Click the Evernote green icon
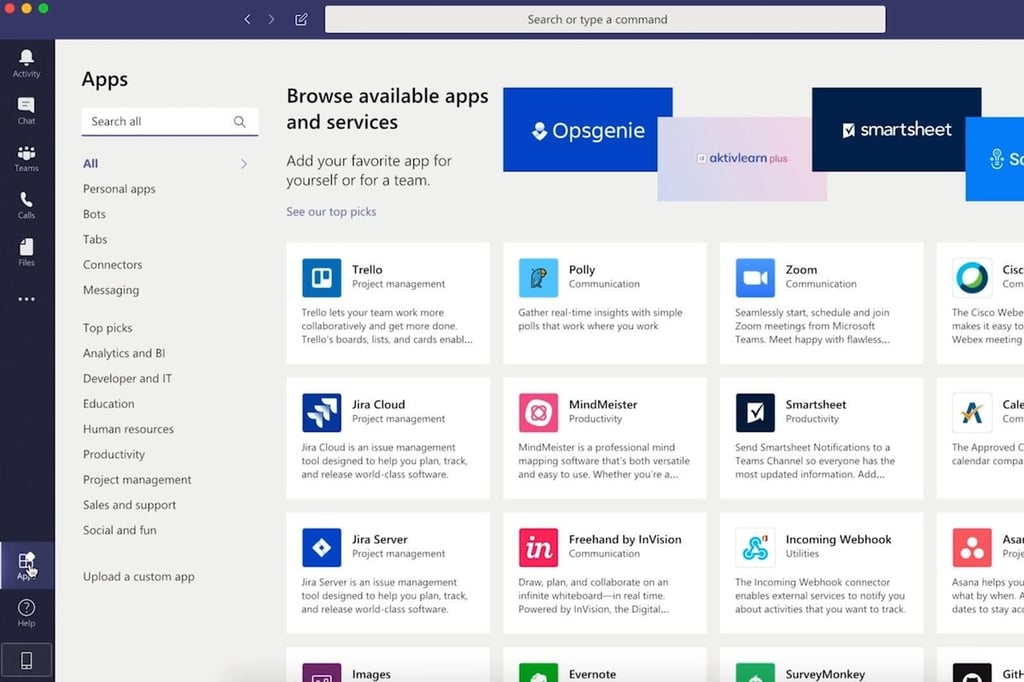This screenshot has width=1024, height=682. pos(538,672)
